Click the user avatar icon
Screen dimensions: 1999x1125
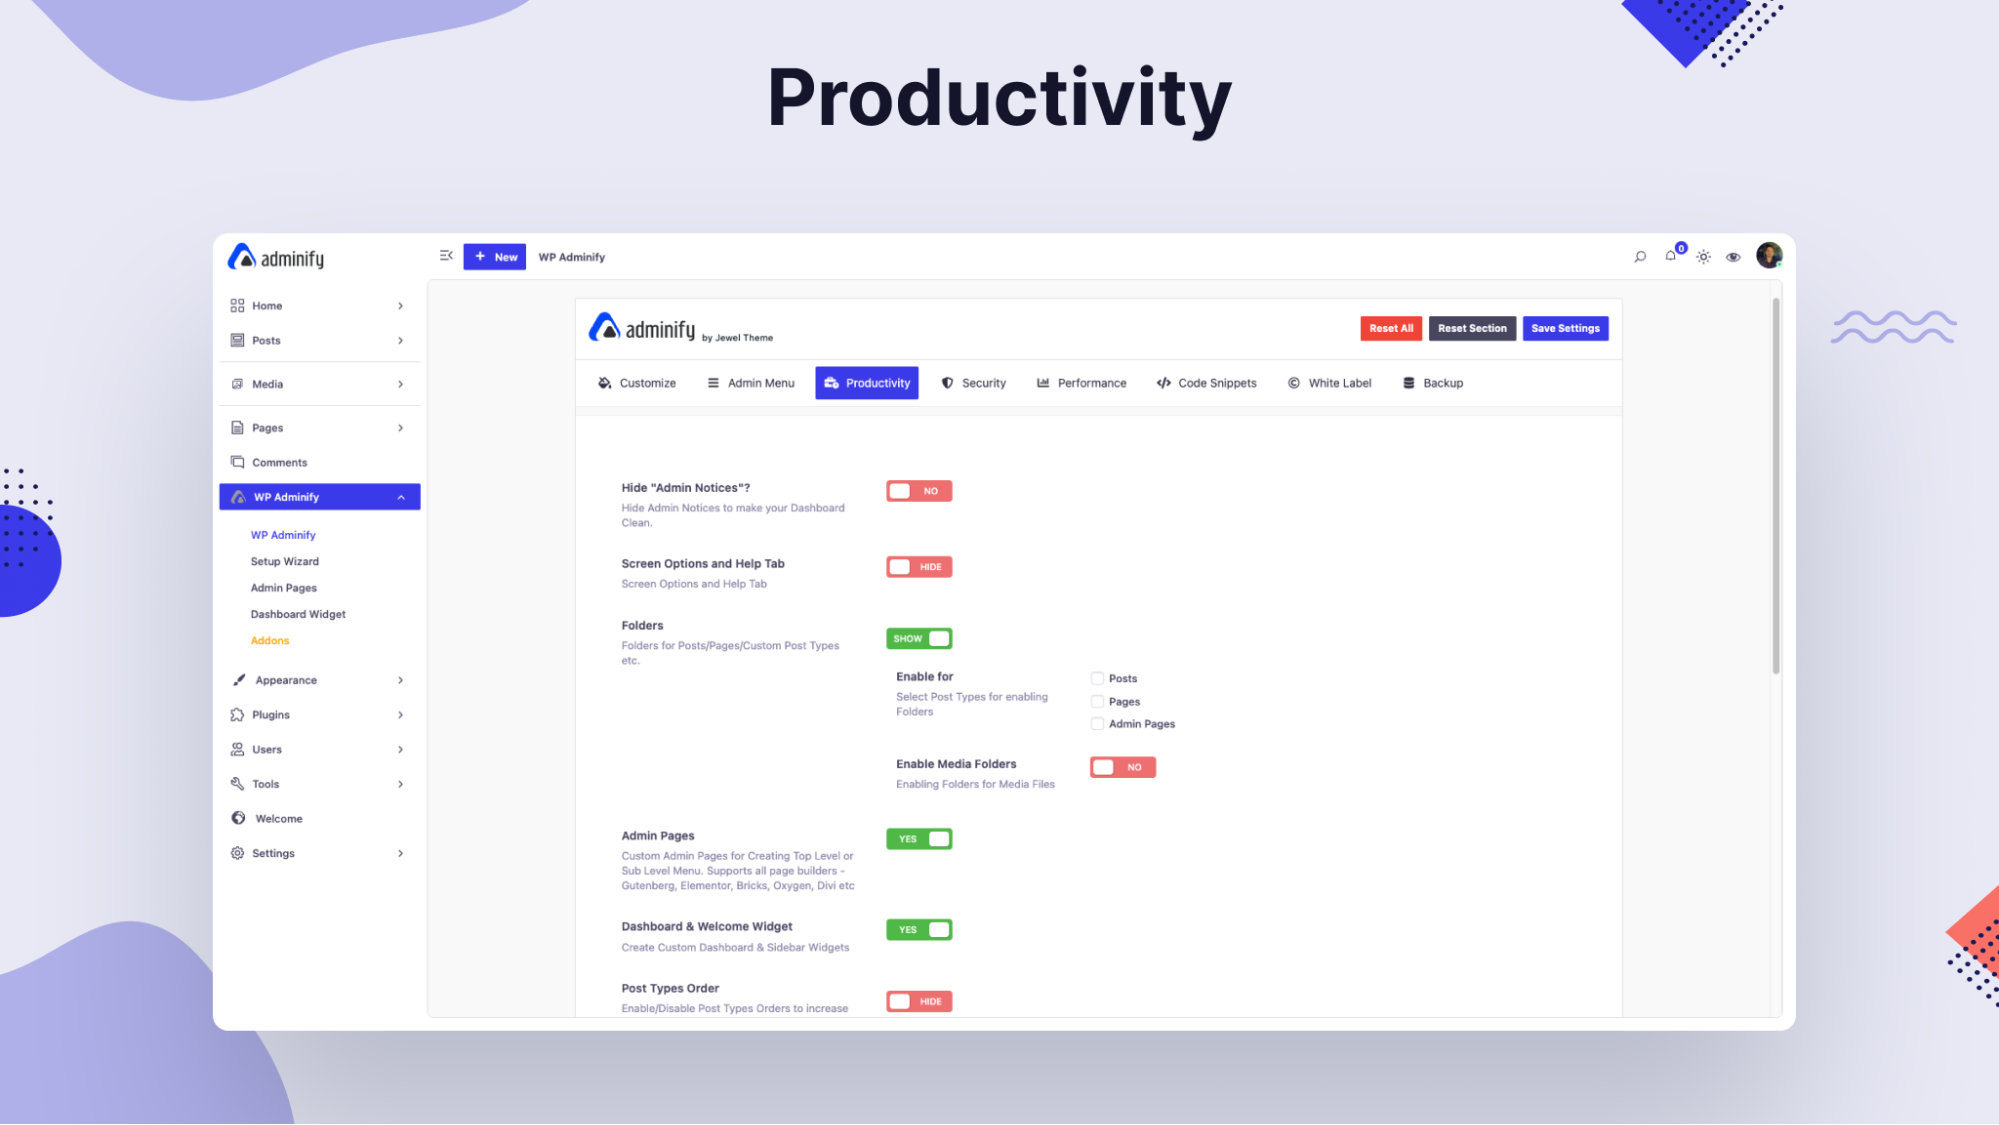pos(1770,255)
